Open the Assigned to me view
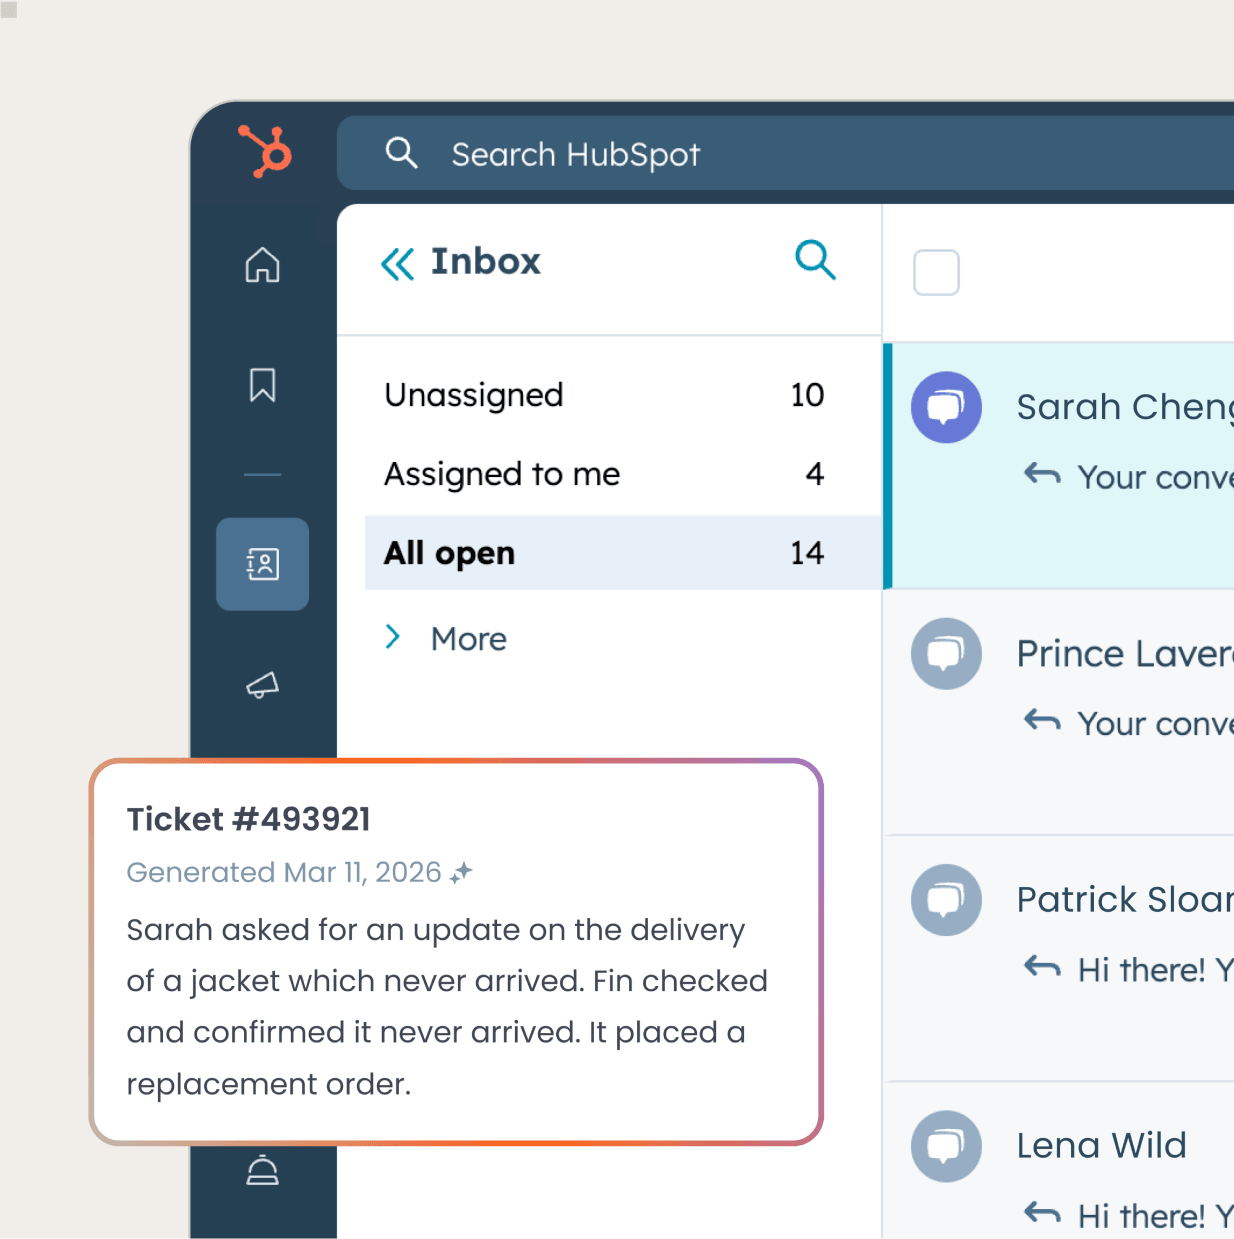This screenshot has height=1239, width=1234. click(x=623, y=474)
